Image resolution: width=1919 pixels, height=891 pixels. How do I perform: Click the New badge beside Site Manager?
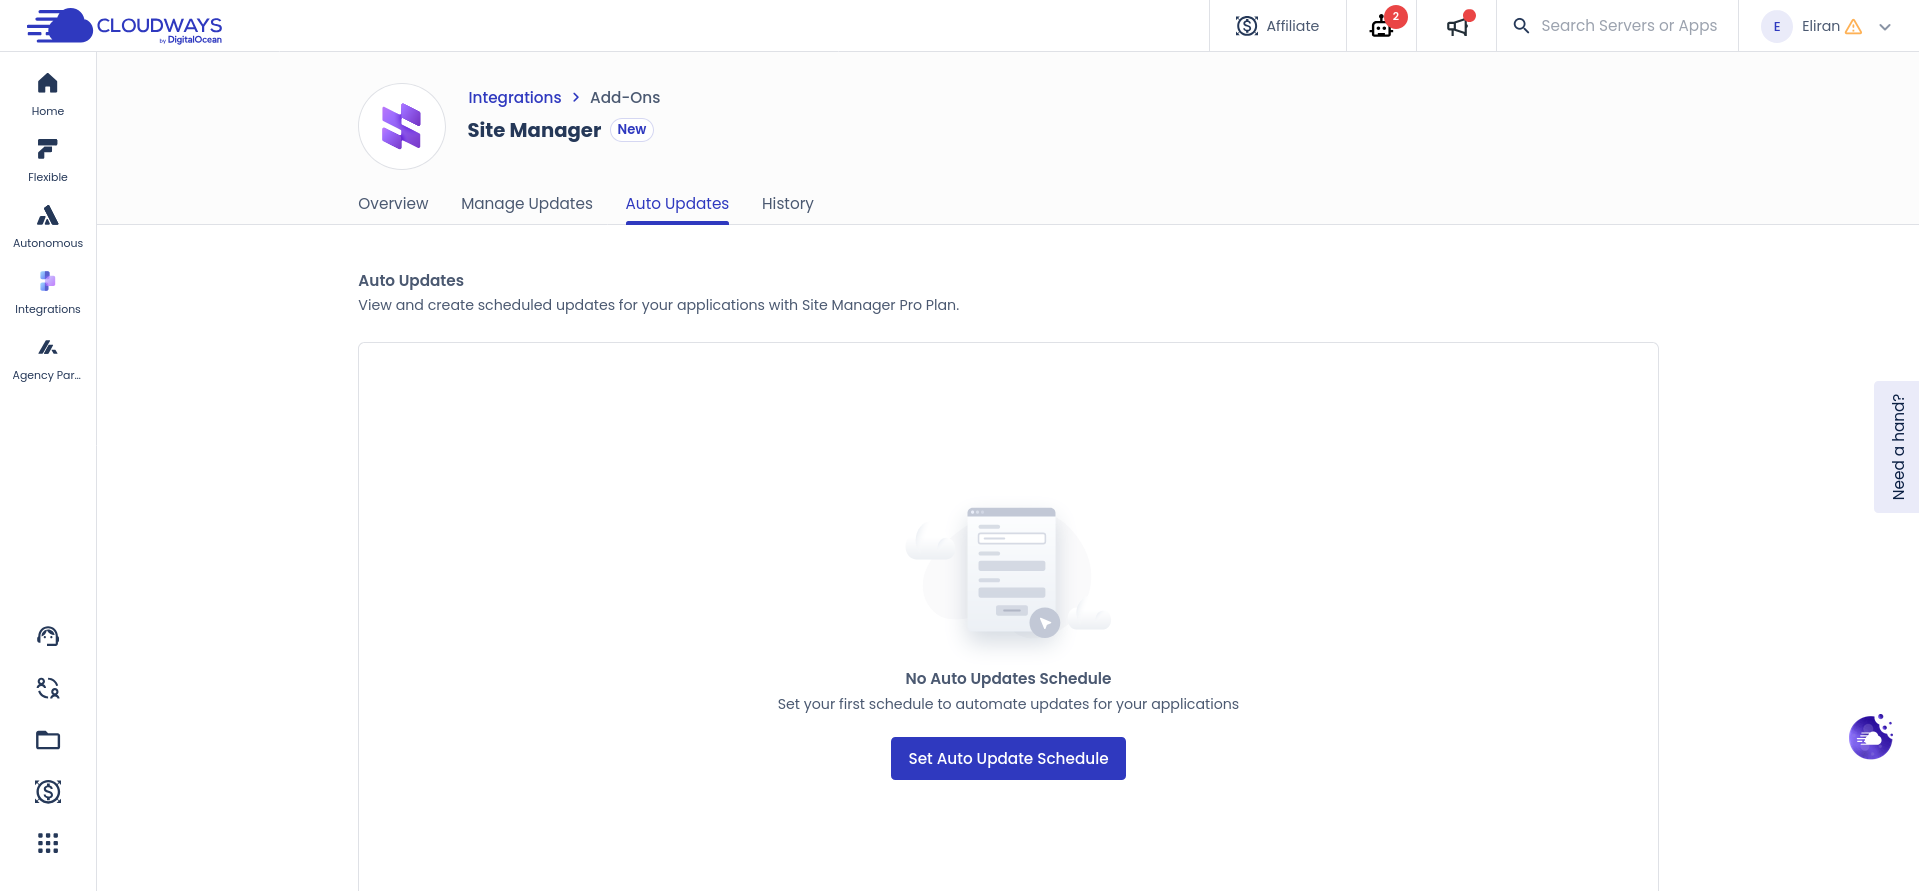pos(632,130)
